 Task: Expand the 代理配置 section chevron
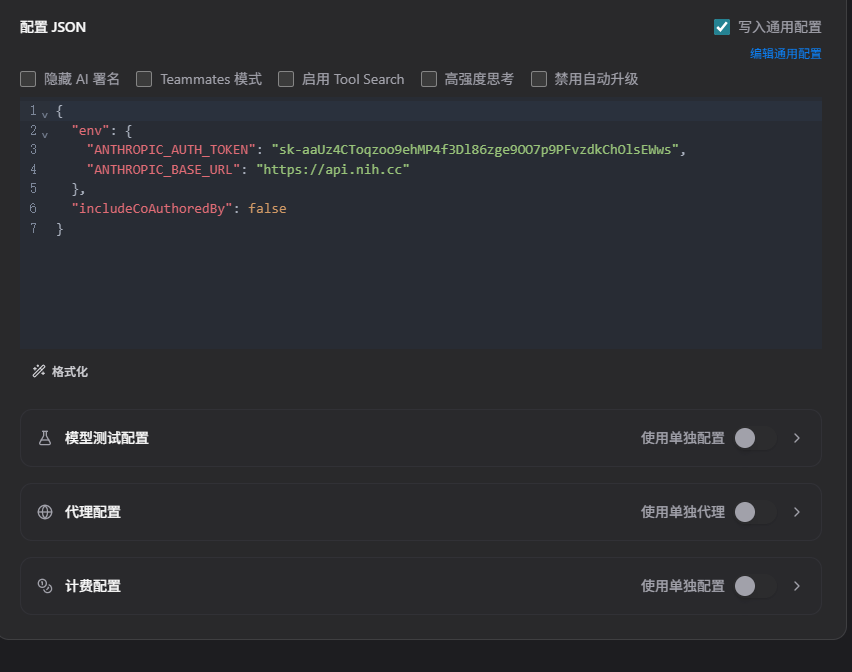(797, 512)
